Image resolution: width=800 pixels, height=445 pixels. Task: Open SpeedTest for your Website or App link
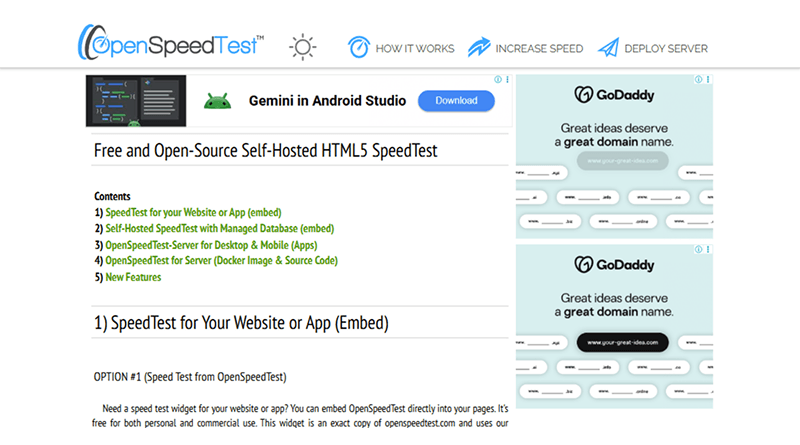193,212
